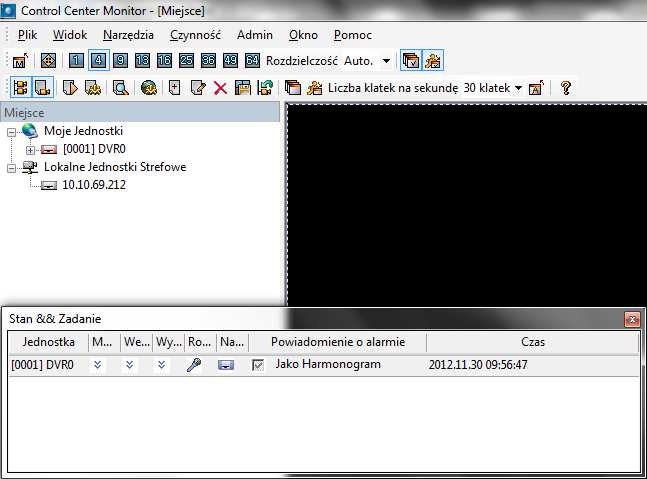
Task: Click the question mark help icon
Action: (566, 88)
